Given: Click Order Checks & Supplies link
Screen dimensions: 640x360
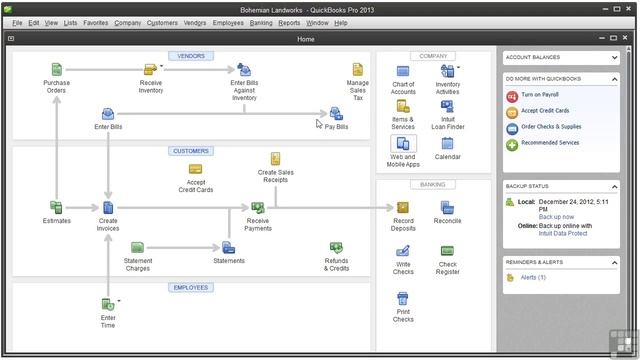Looking at the screenshot, I should click(551, 127).
